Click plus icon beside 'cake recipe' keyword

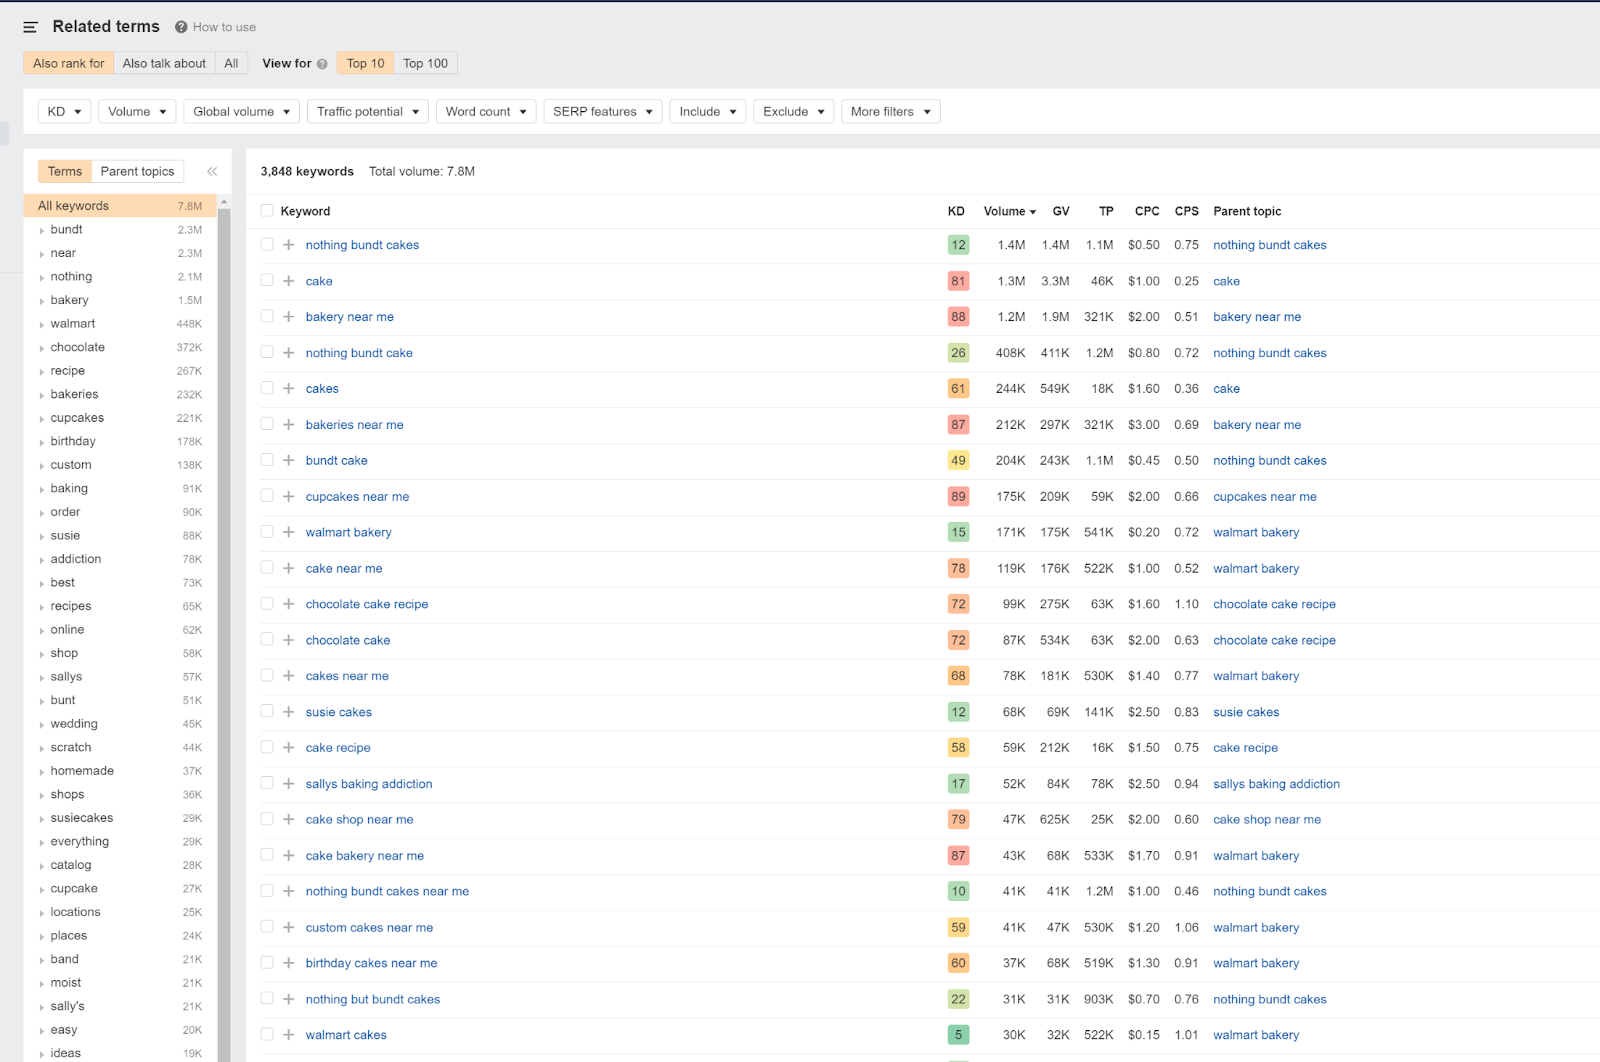[288, 748]
